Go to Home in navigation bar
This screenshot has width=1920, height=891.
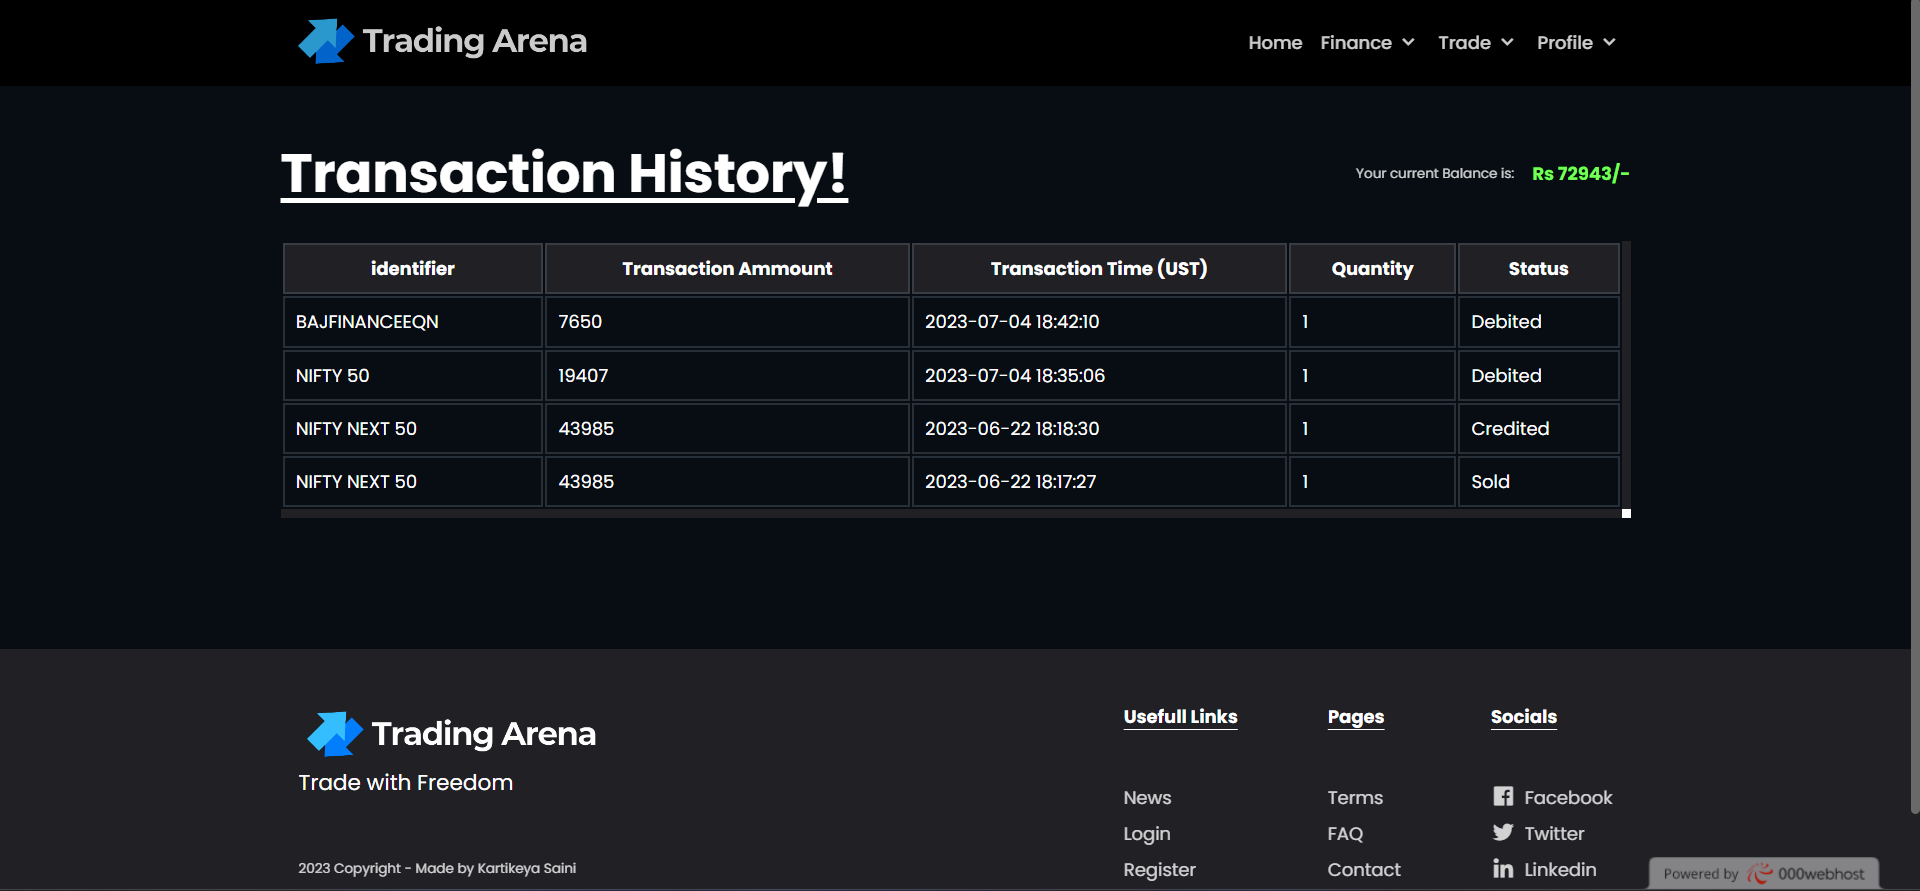pos(1275,42)
